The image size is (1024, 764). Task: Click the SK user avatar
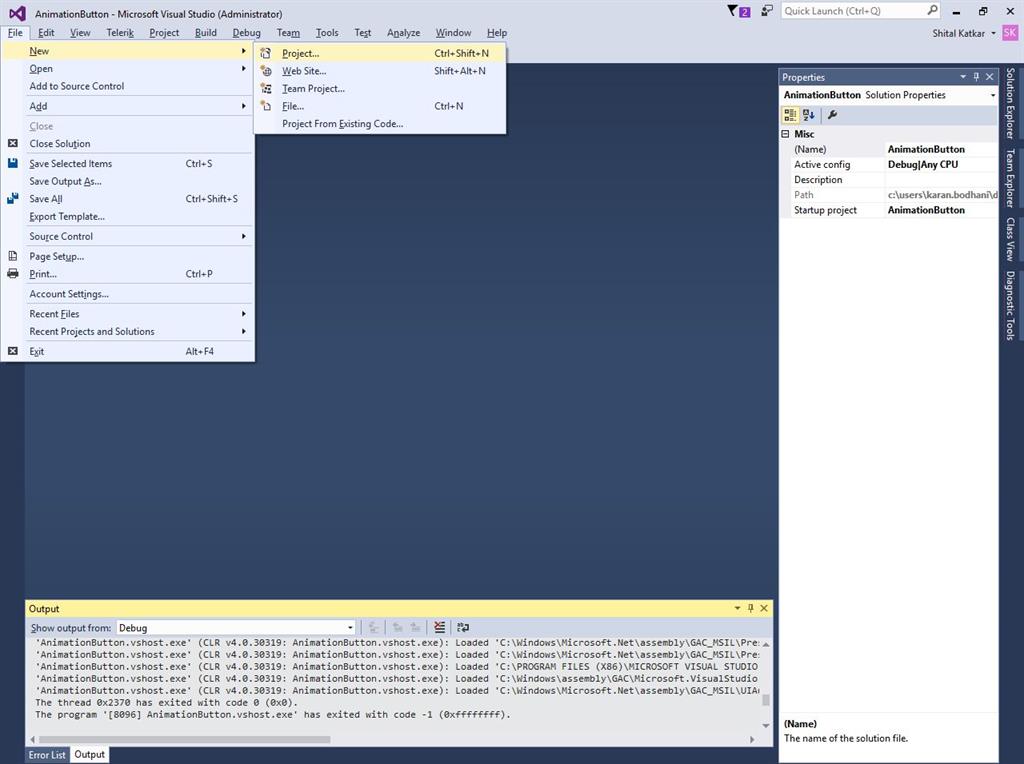pos(1009,33)
